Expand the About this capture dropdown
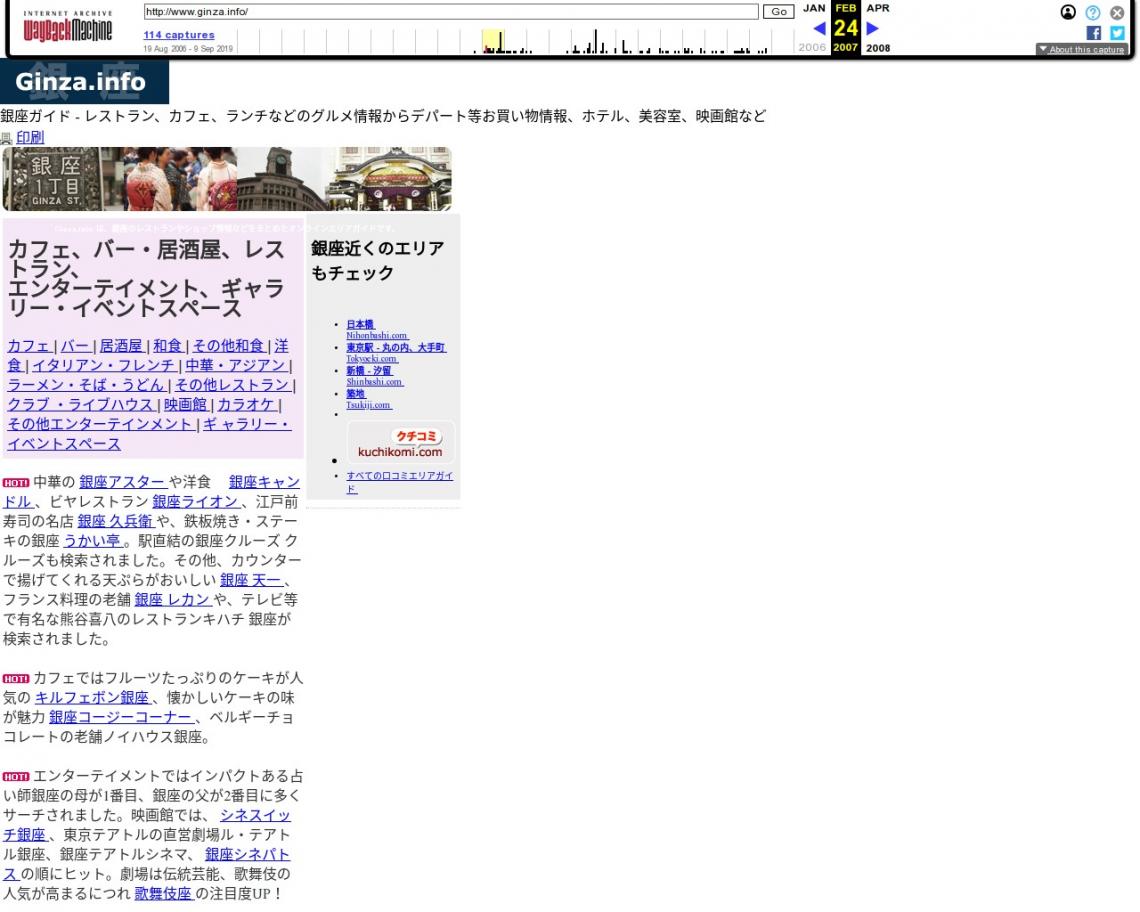 tap(1082, 49)
